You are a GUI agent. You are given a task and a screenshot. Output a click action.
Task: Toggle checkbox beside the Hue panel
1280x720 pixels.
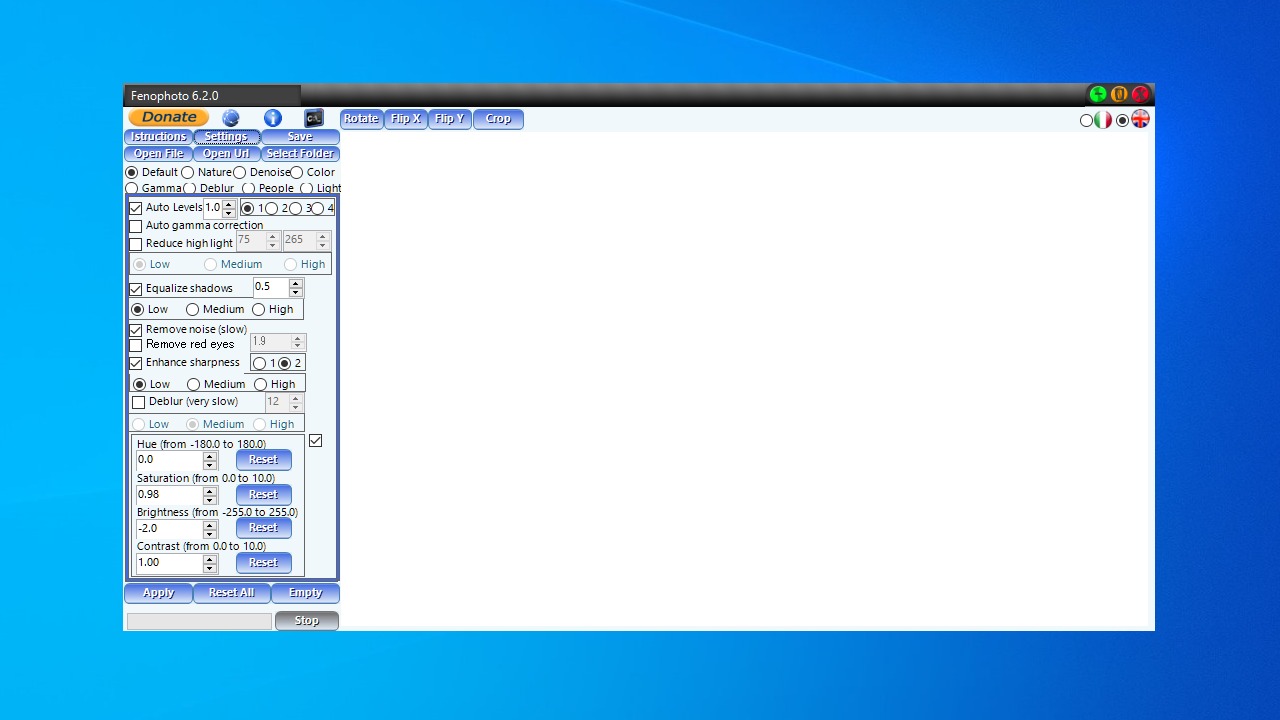(316, 441)
